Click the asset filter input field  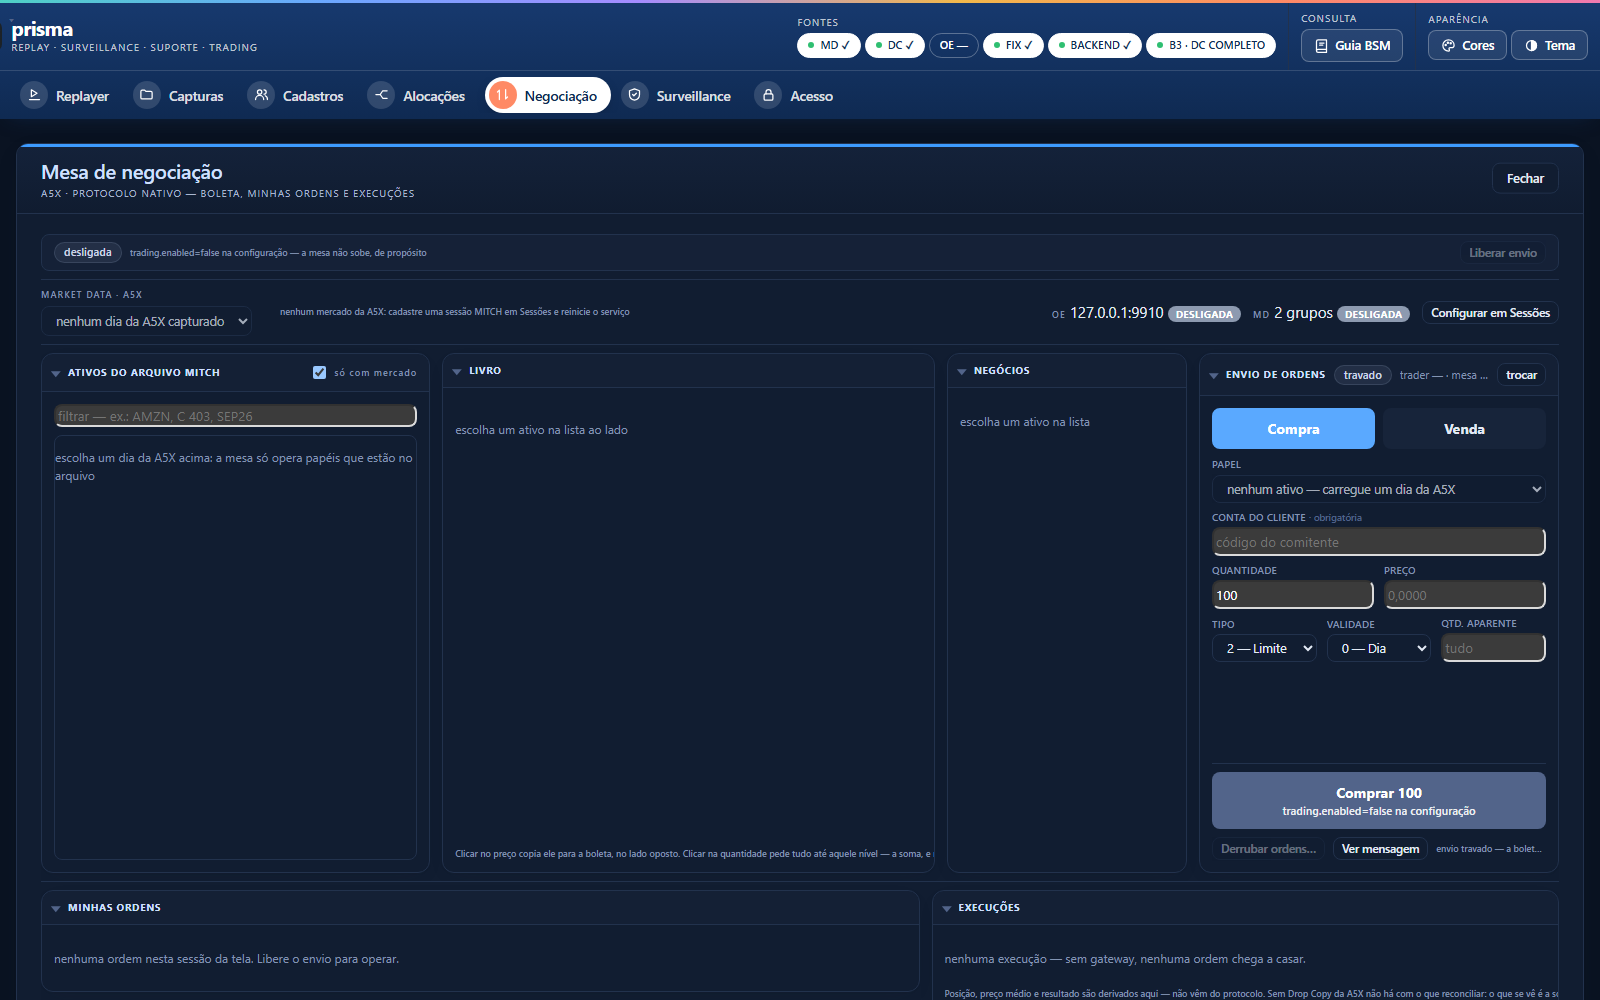click(235, 416)
